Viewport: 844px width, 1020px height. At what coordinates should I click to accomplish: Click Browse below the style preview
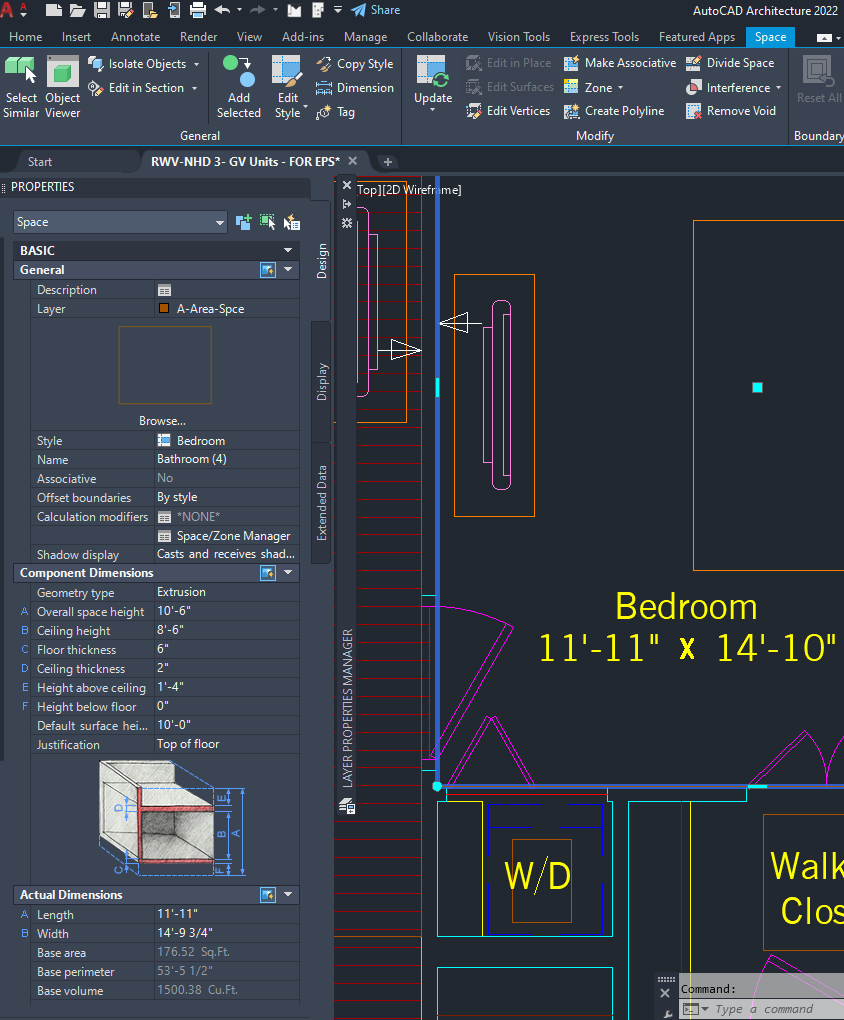click(162, 421)
